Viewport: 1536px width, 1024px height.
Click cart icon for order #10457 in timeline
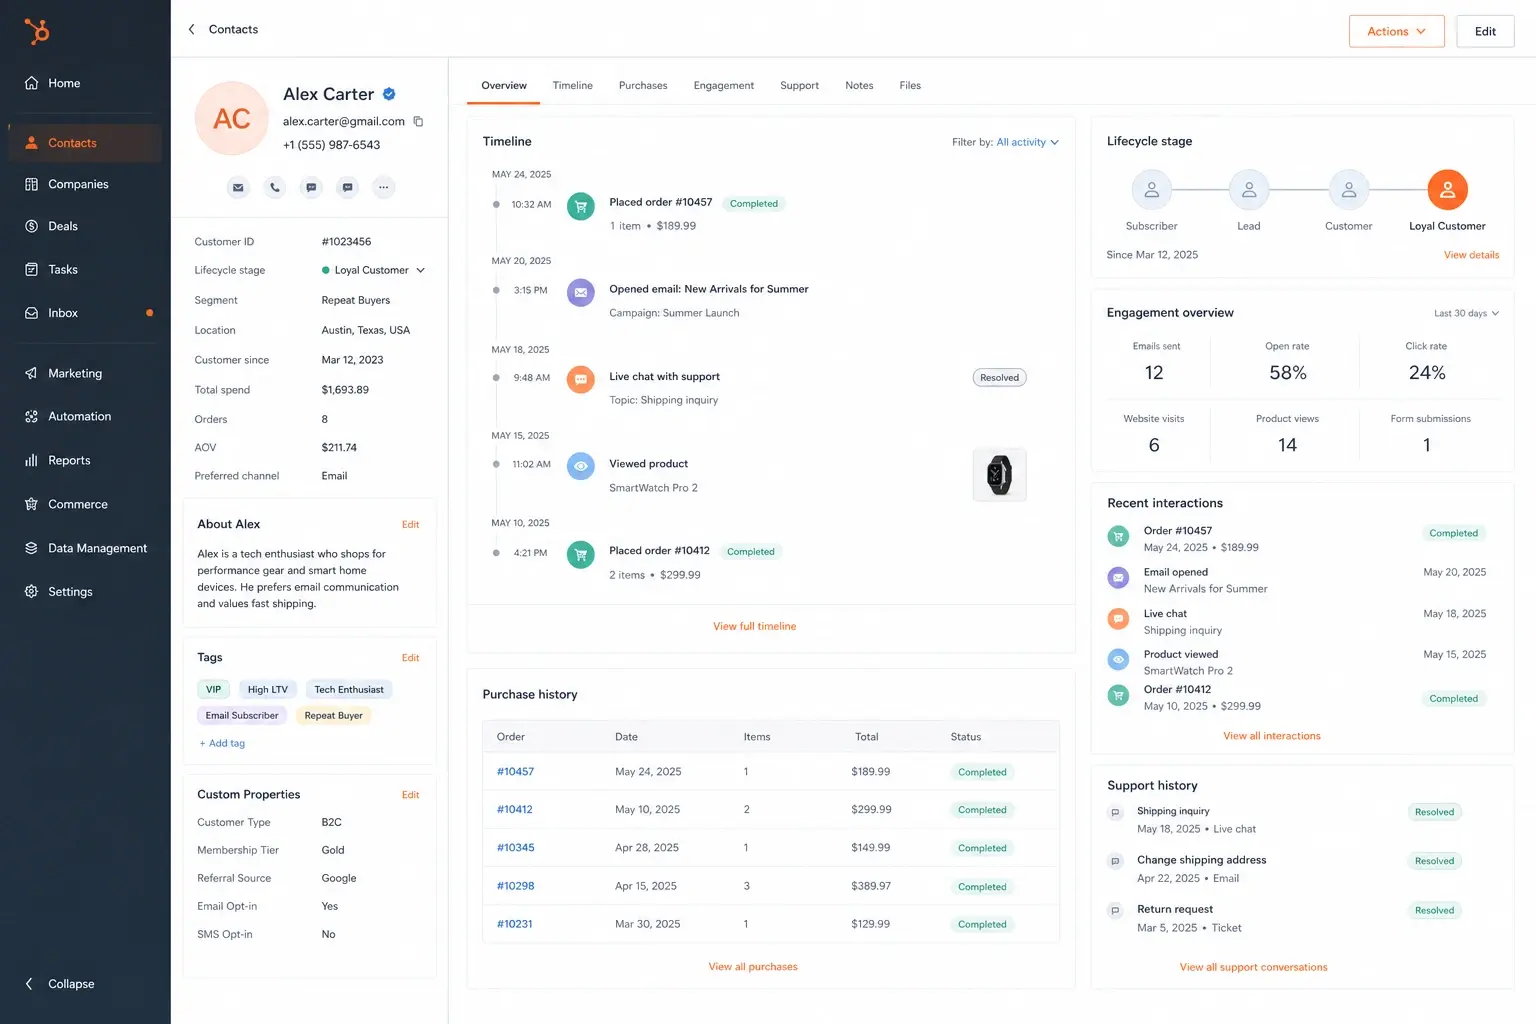coord(581,206)
